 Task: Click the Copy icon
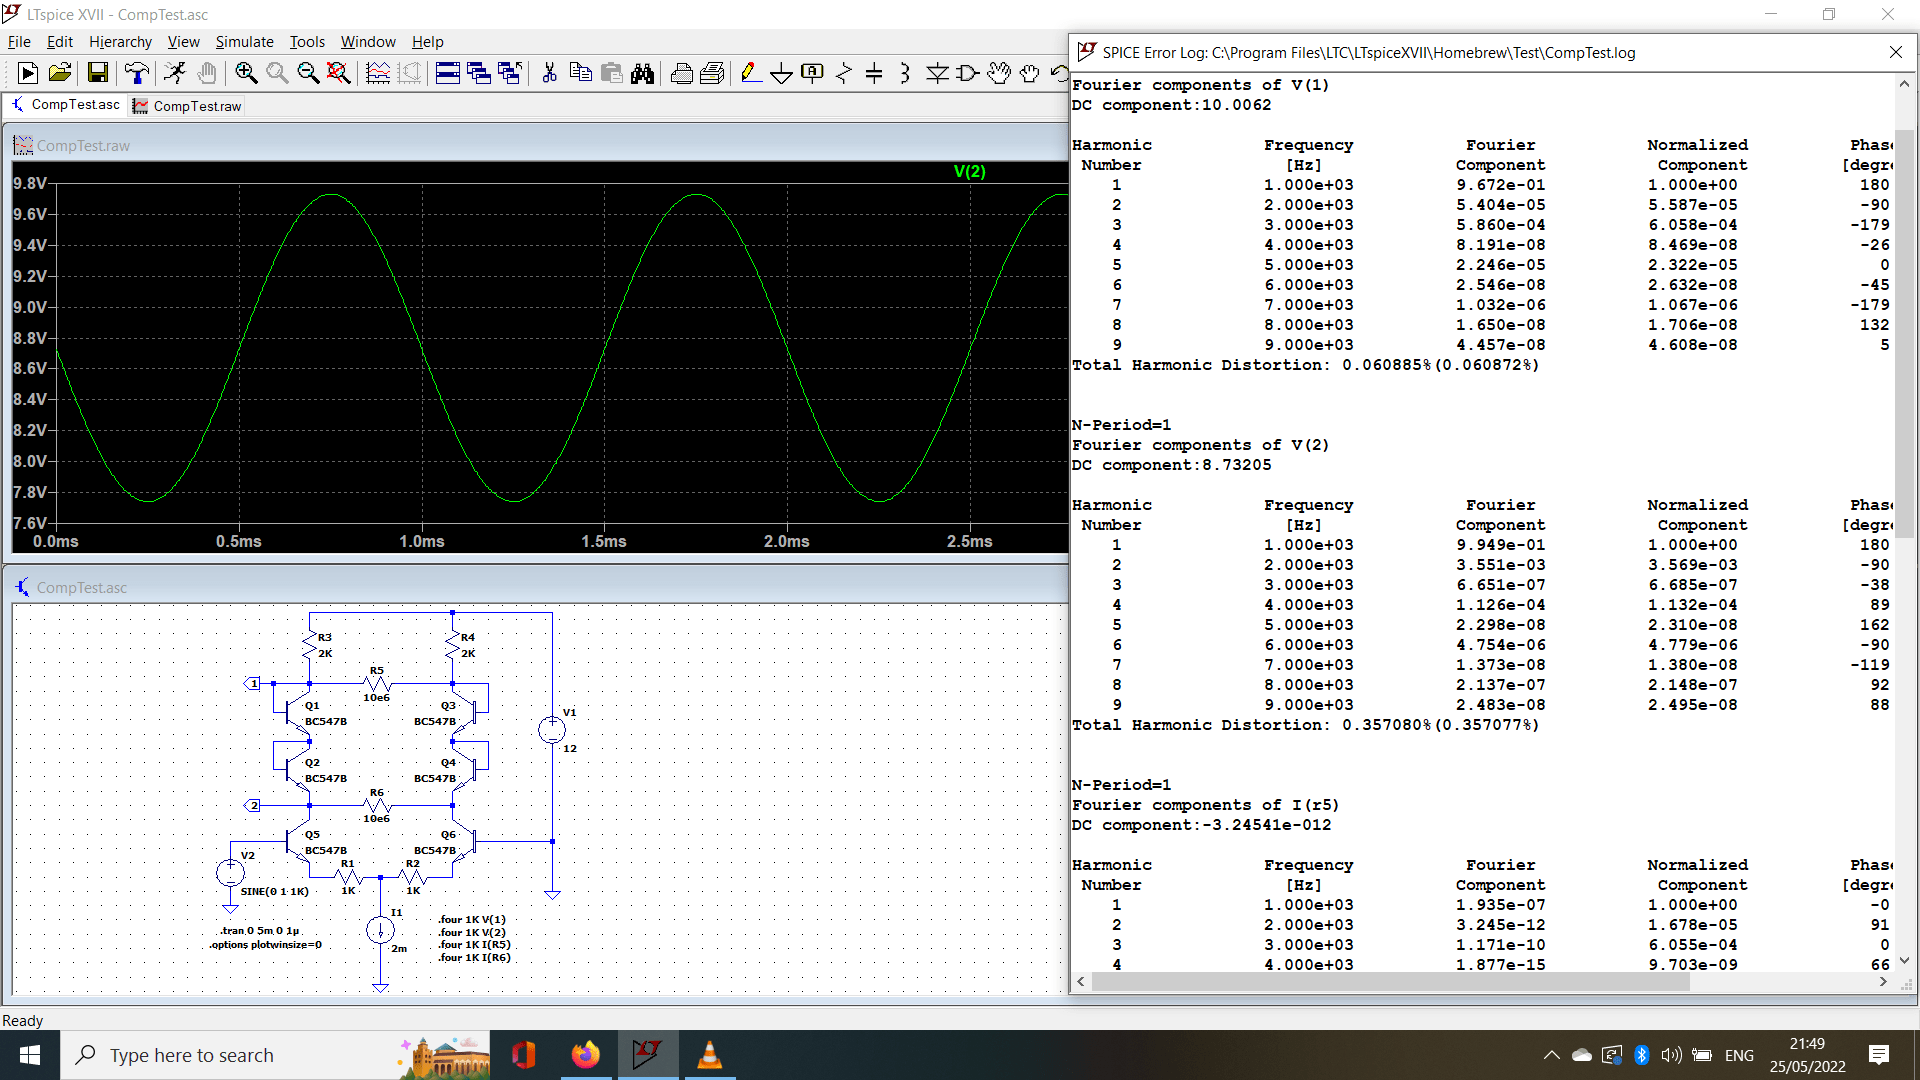(580, 73)
